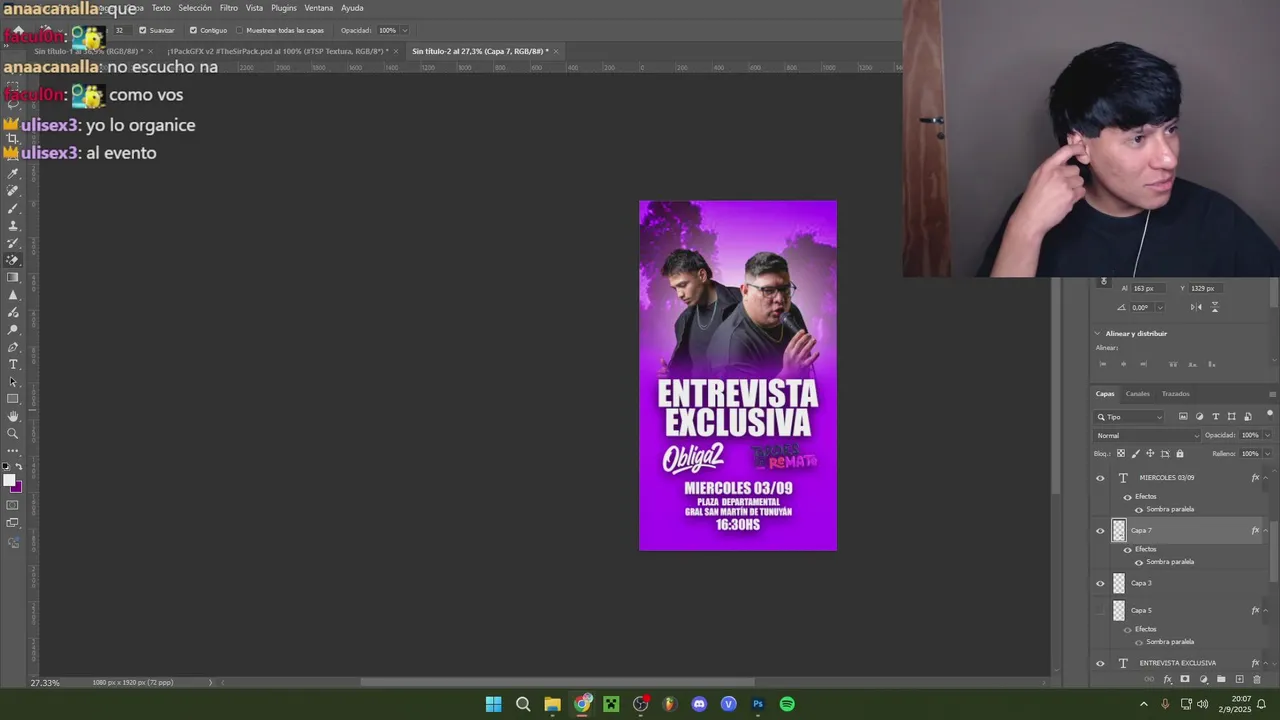
Task: Select the Crop tool
Action: coord(13,139)
